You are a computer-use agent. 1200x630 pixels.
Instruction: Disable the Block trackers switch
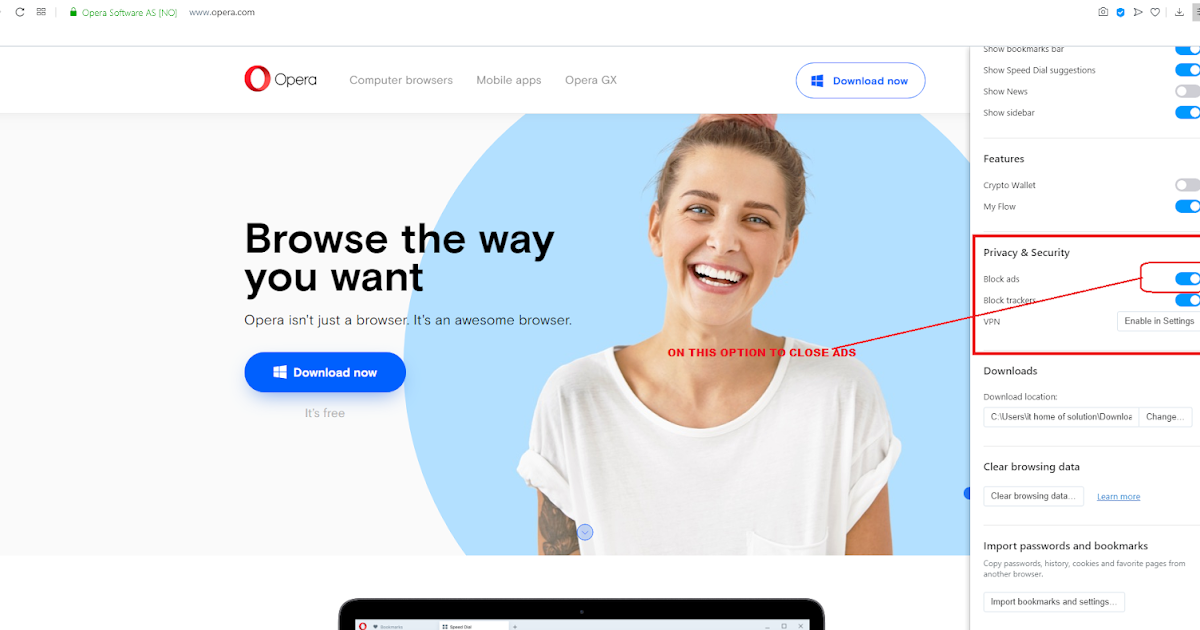pos(1187,300)
